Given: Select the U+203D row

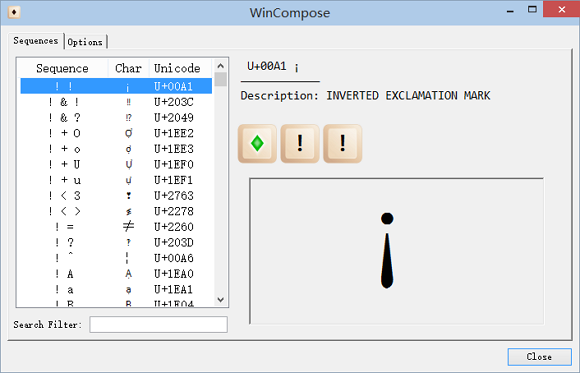Looking at the screenshot, I should pyautogui.click(x=116, y=242).
